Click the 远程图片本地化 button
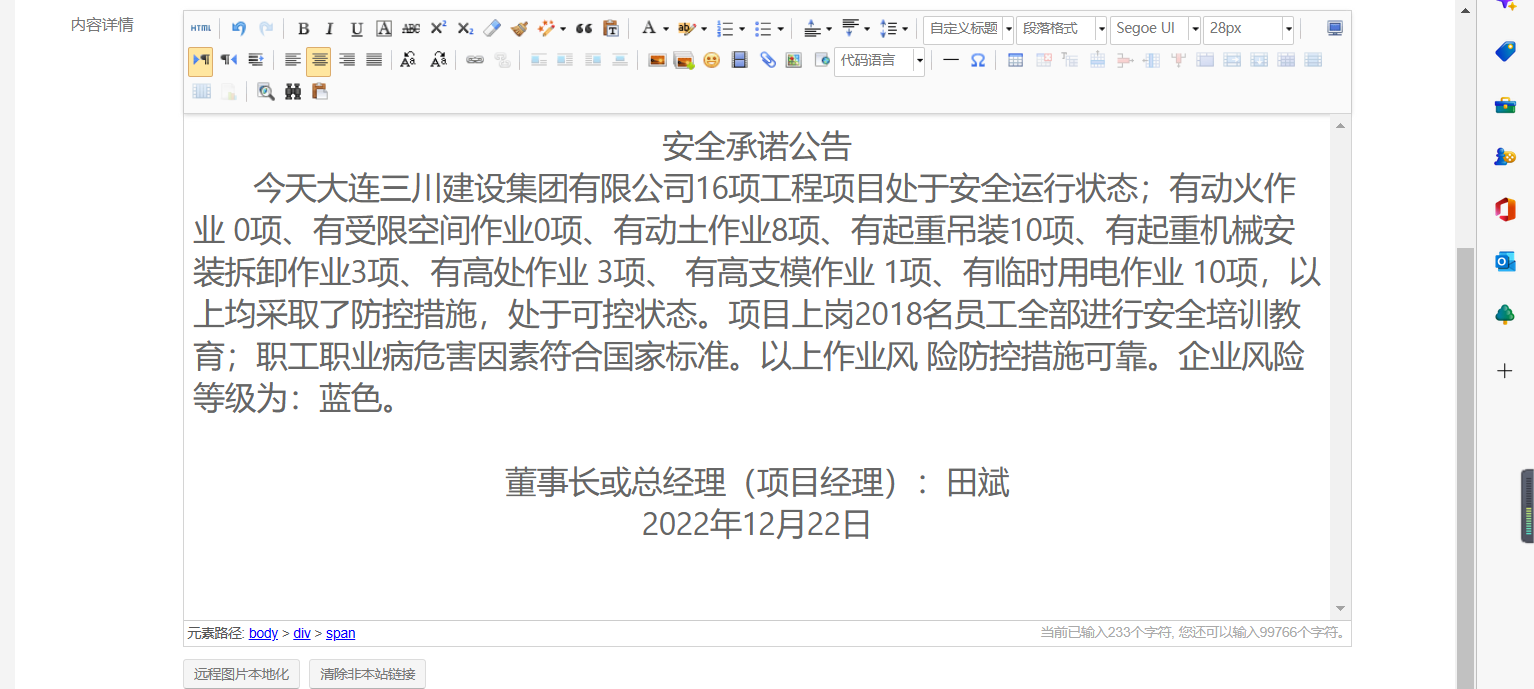The width and height of the screenshot is (1534, 689). point(241,674)
